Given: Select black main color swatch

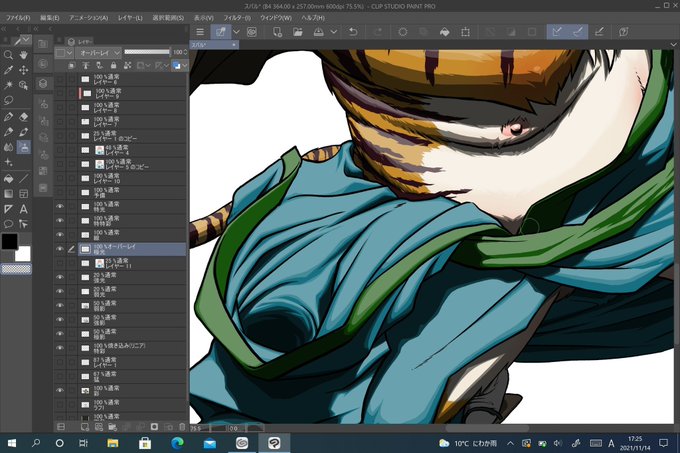Looking at the screenshot, I should (10, 241).
